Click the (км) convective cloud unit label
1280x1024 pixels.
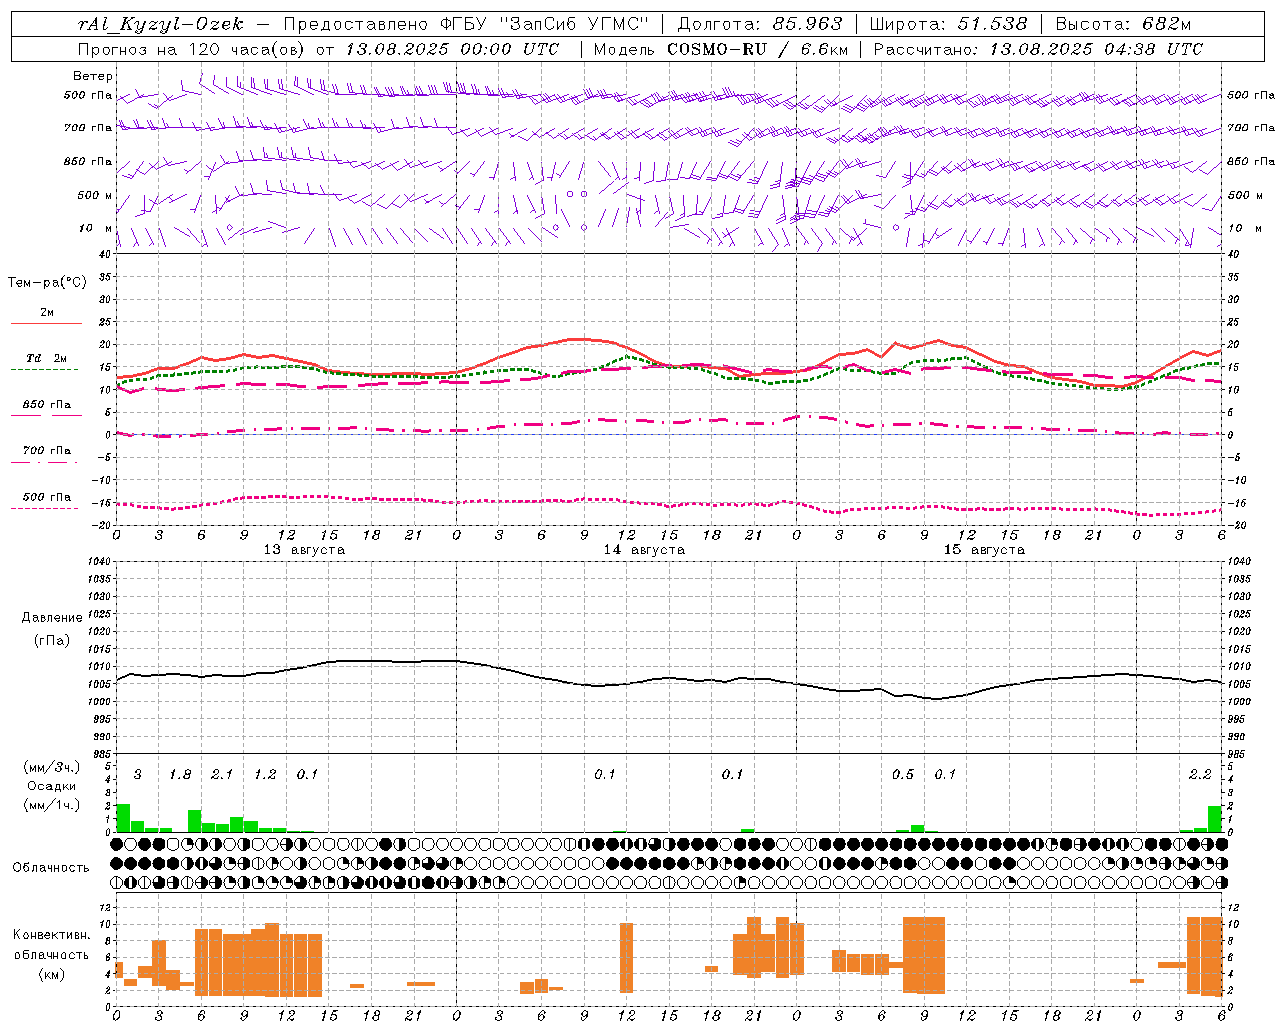(51, 974)
